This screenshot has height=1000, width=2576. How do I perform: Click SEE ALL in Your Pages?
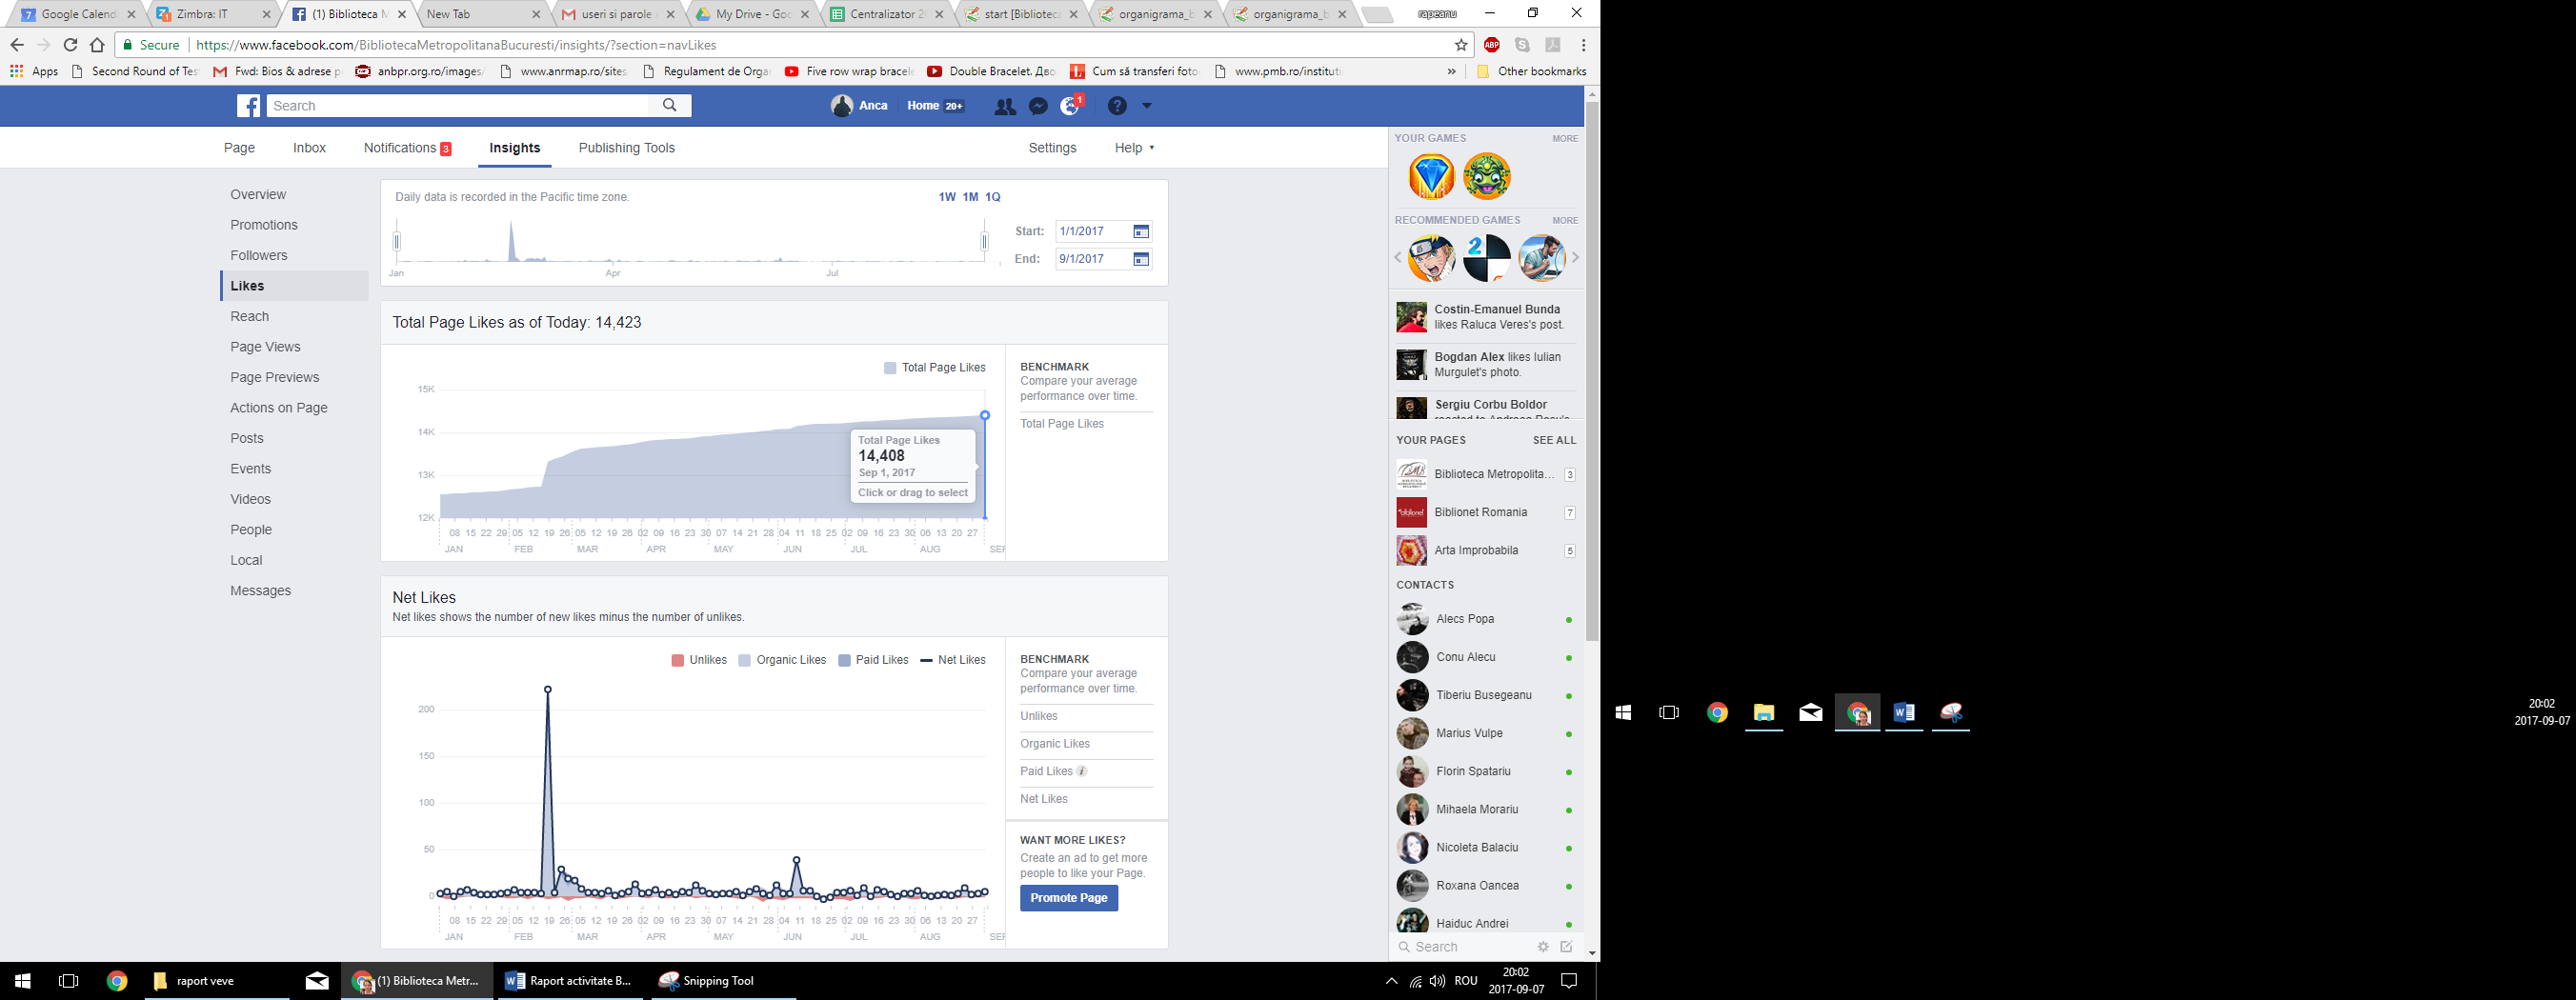coord(1554,440)
